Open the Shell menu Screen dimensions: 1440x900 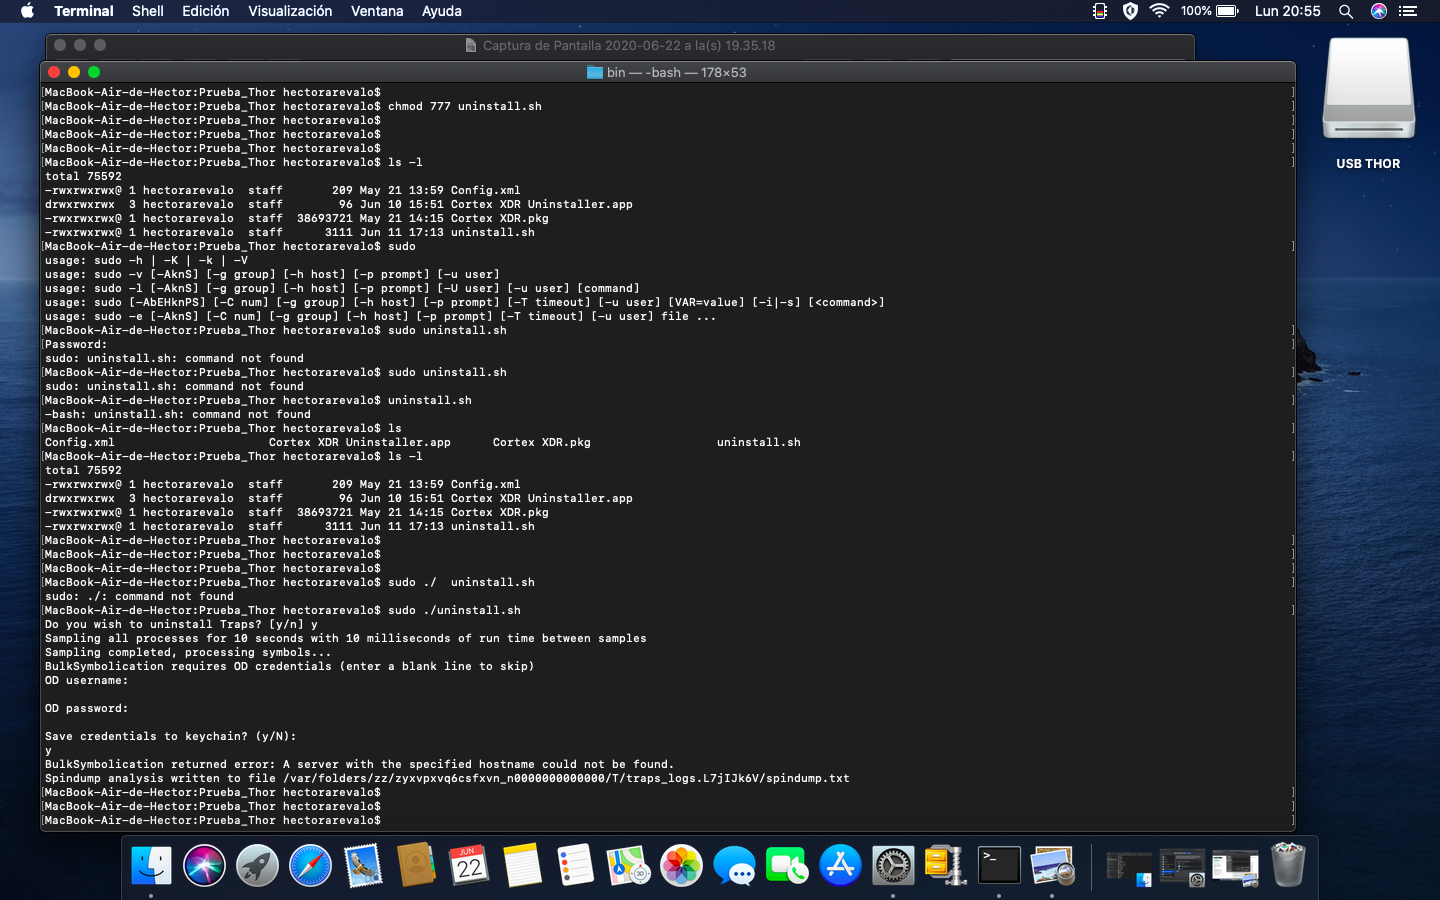point(148,11)
